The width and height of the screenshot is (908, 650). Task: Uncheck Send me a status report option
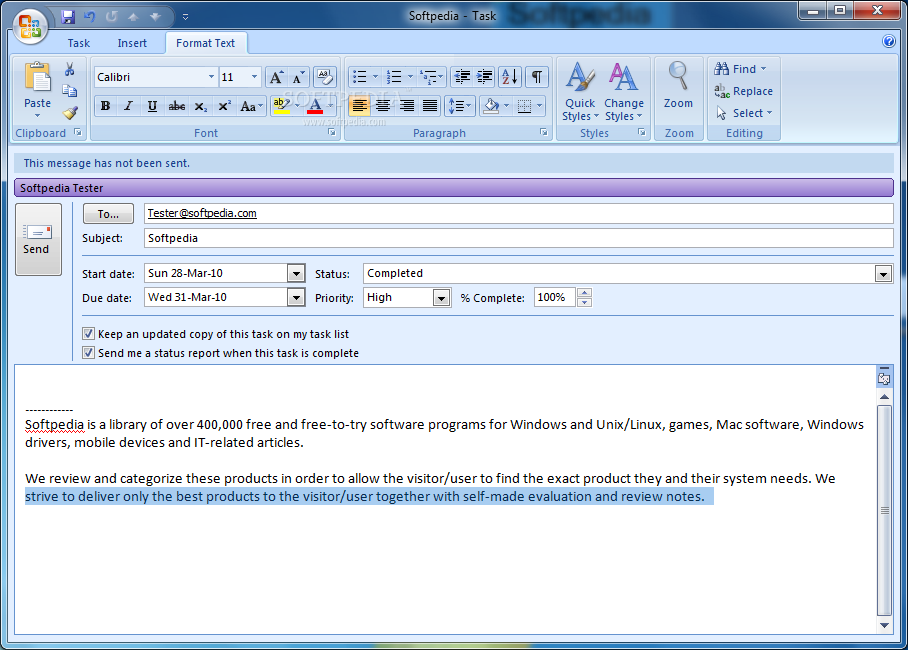tap(88, 353)
